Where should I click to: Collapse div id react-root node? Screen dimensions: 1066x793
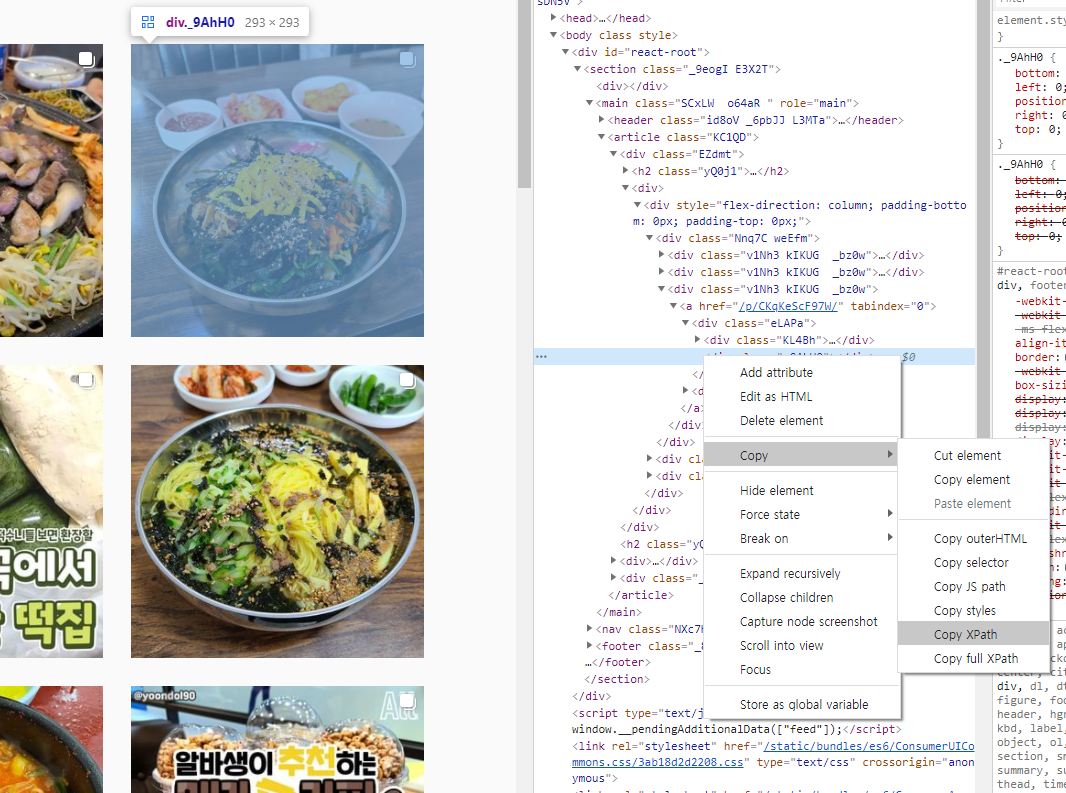click(565, 52)
